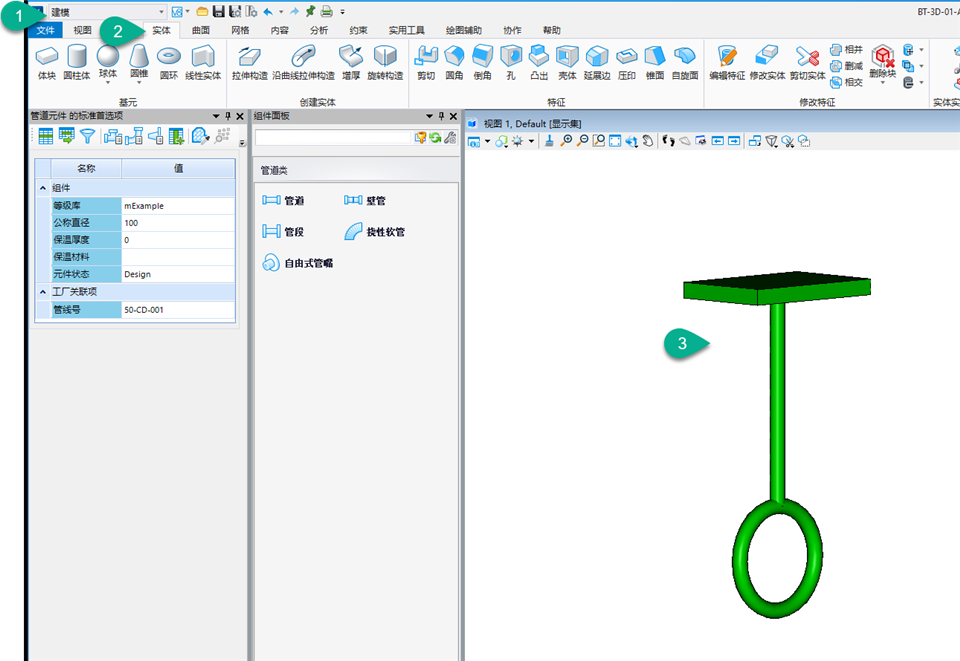Select the 剪切实体 cut solid tool
This screenshot has width=960, height=661.
click(x=807, y=61)
